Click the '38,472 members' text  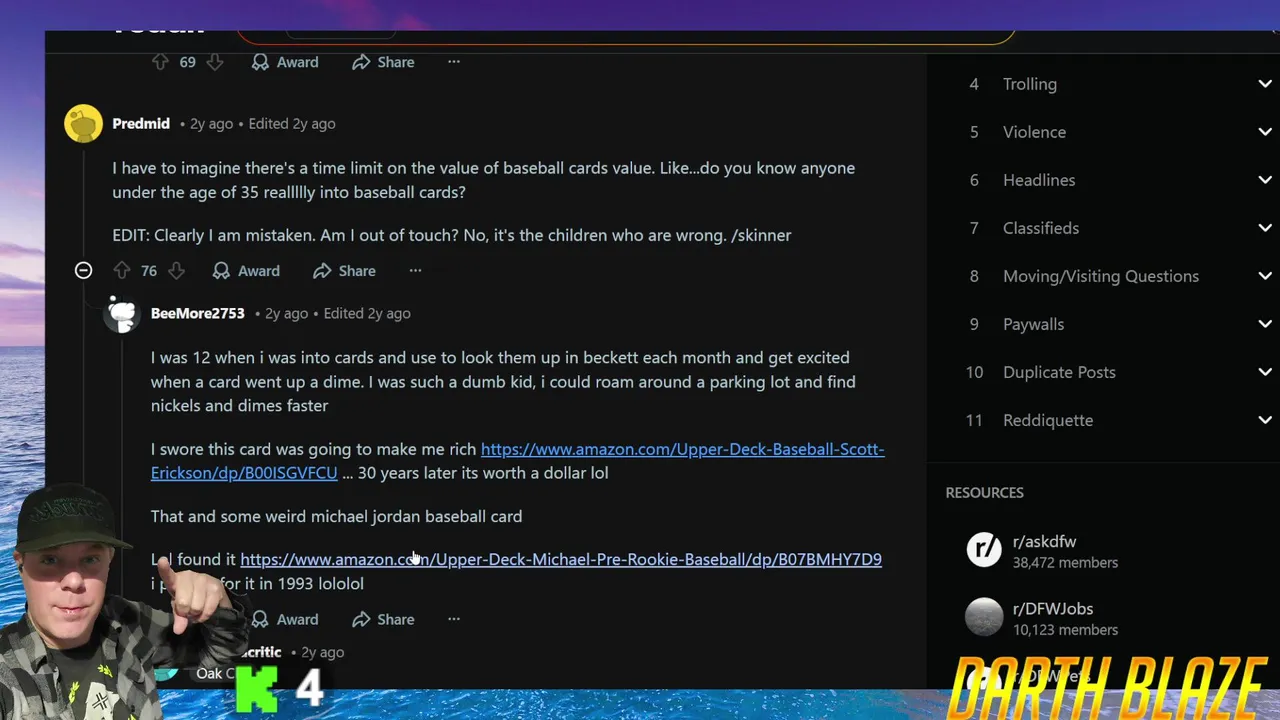tap(1065, 563)
